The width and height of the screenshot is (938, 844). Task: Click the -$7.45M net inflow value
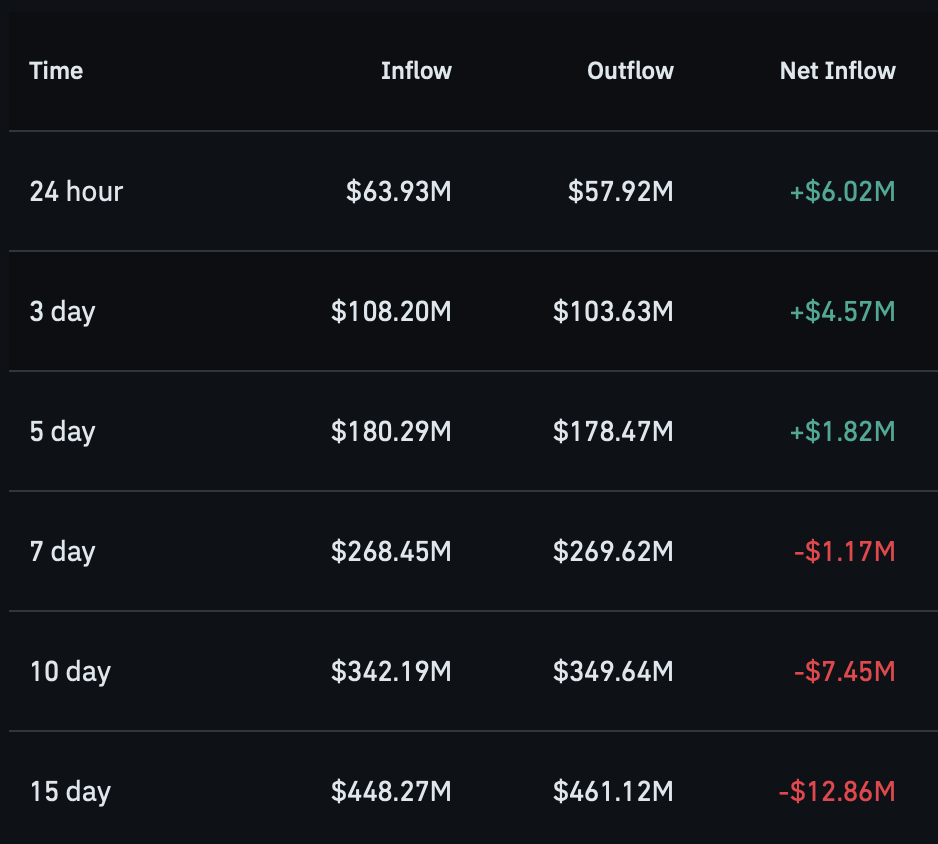(845, 671)
